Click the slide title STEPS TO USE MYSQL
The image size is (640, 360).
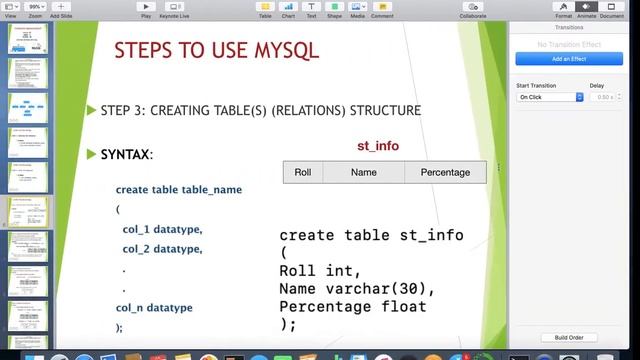pos(216,51)
